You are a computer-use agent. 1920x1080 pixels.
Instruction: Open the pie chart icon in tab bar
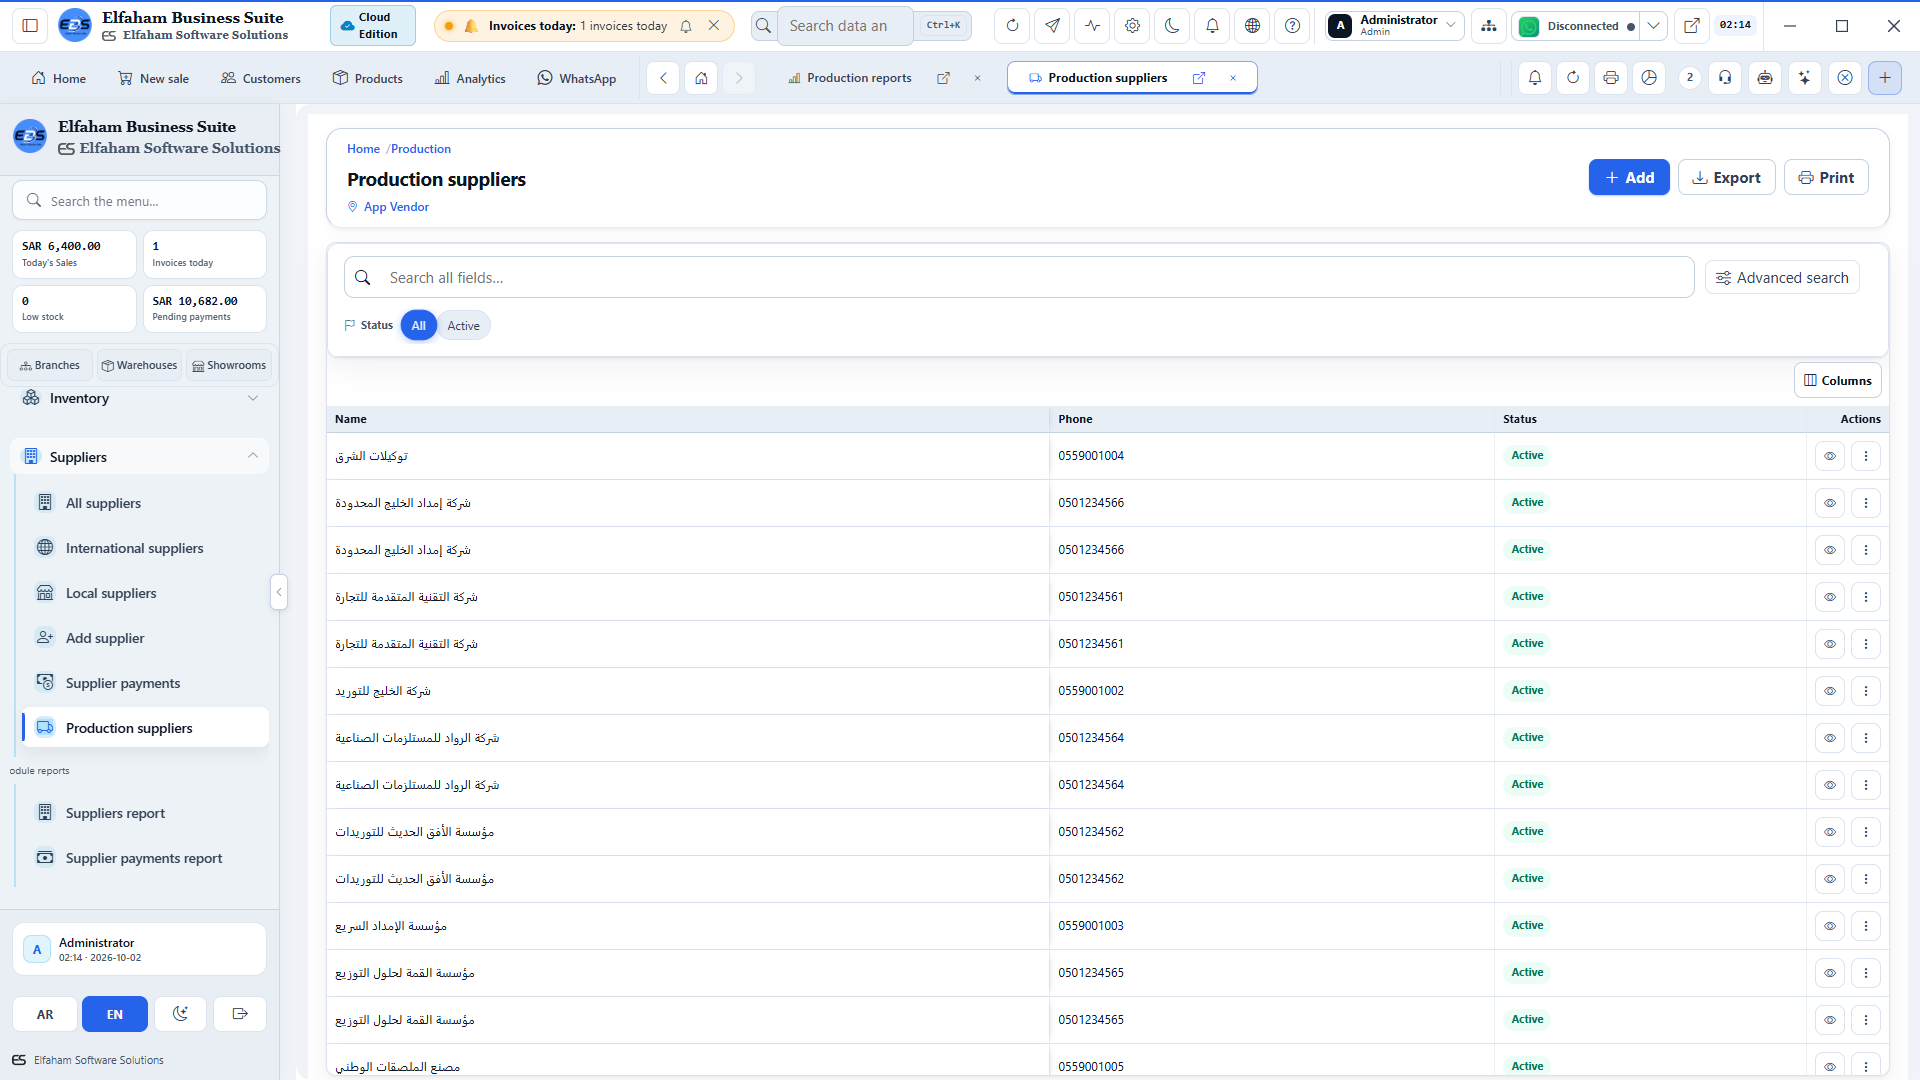point(1649,78)
